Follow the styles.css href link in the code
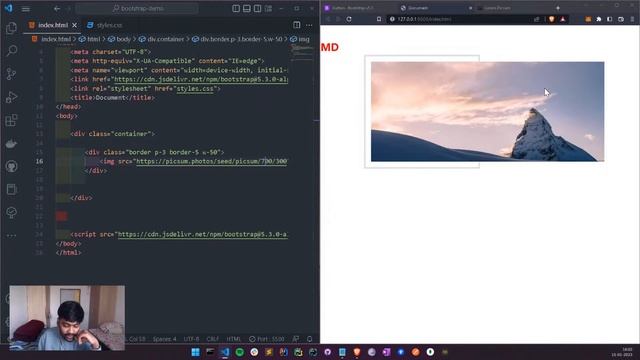This screenshot has width=640, height=360. [195, 89]
